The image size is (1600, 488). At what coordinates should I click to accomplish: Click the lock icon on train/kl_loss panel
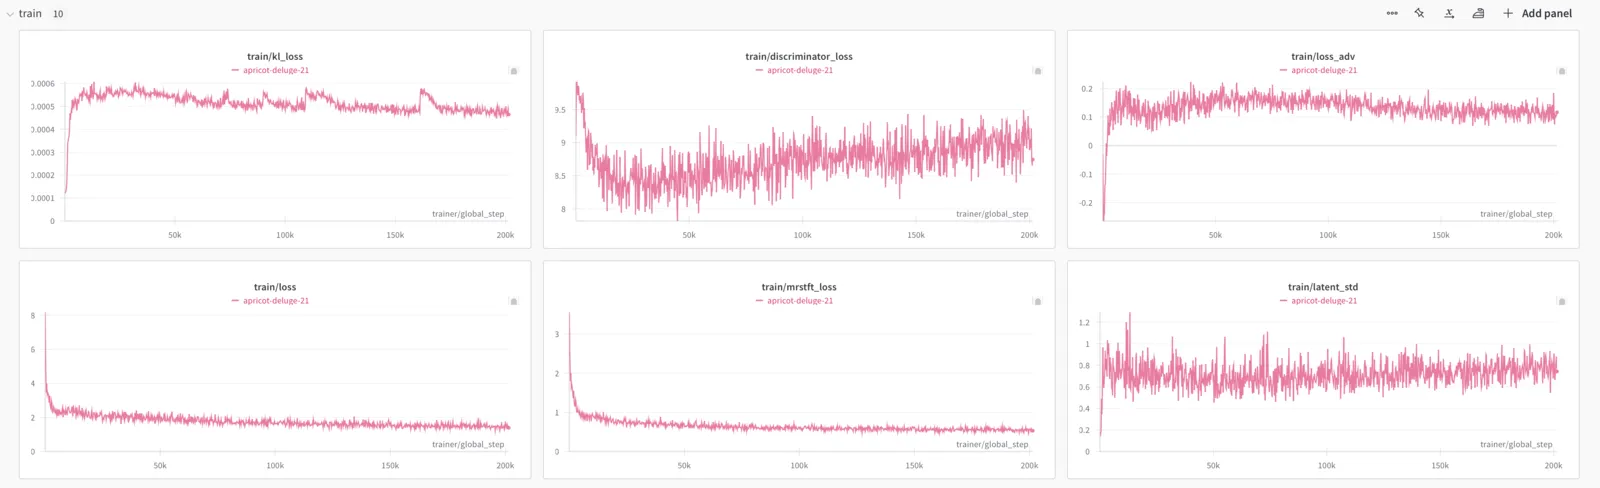pyautogui.click(x=514, y=71)
